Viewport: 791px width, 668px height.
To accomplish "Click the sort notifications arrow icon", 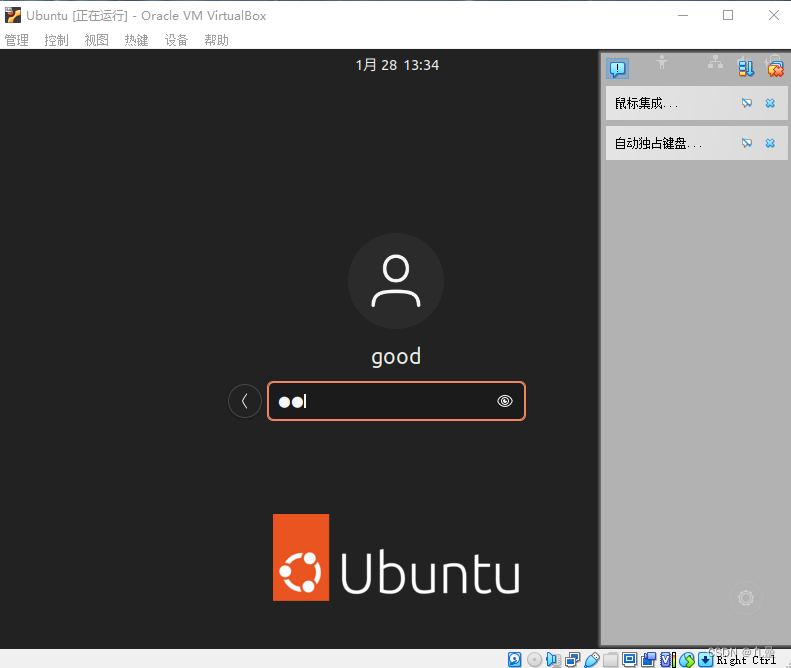I will click(x=746, y=67).
